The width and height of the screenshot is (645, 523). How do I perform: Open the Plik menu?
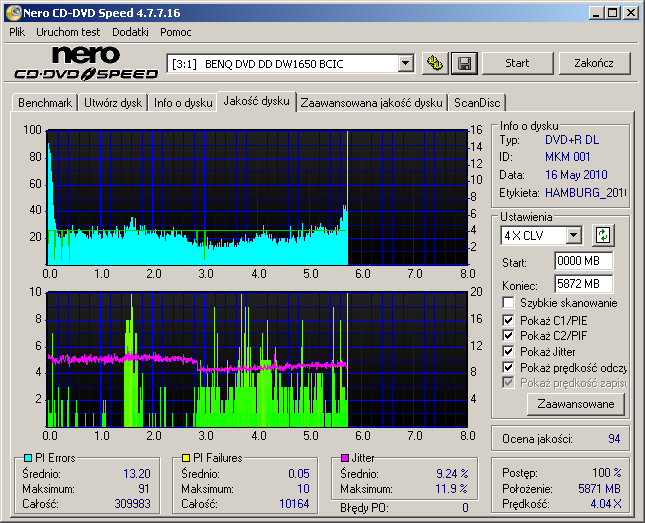(17, 32)
